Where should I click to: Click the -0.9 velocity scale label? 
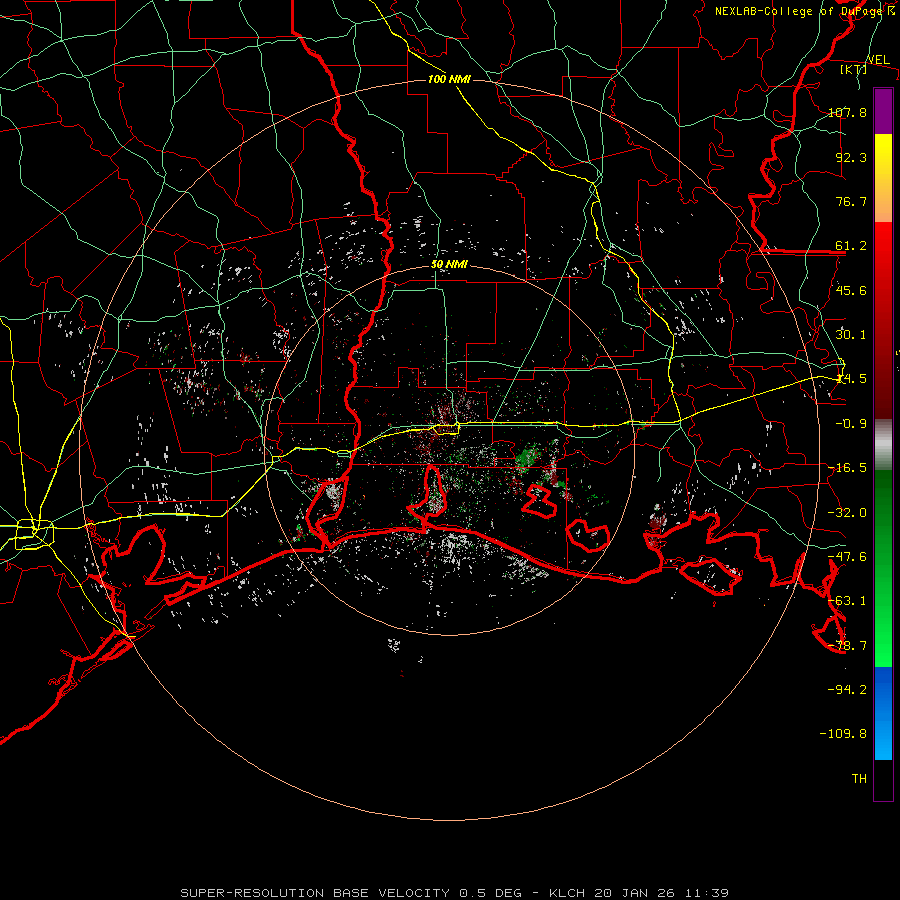click(x=851, y=424)
